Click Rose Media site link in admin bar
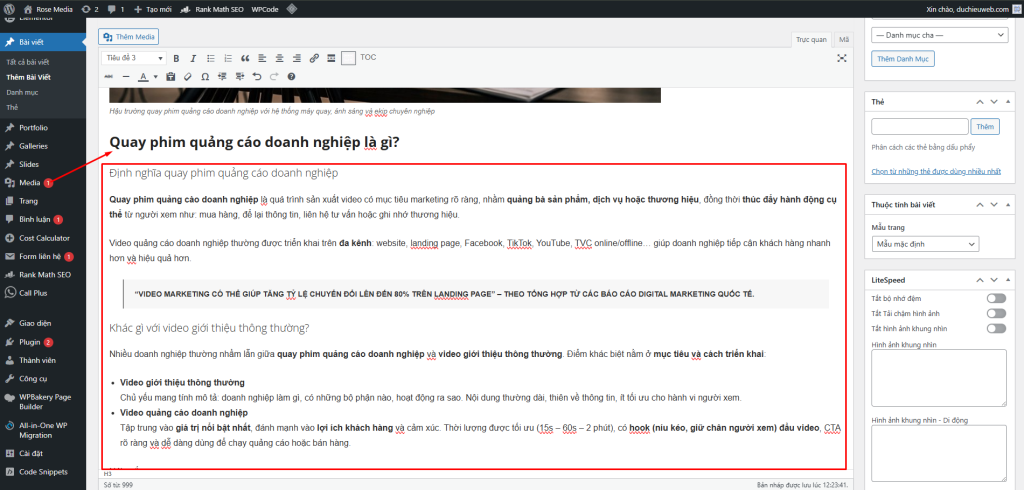 point(48,9)
